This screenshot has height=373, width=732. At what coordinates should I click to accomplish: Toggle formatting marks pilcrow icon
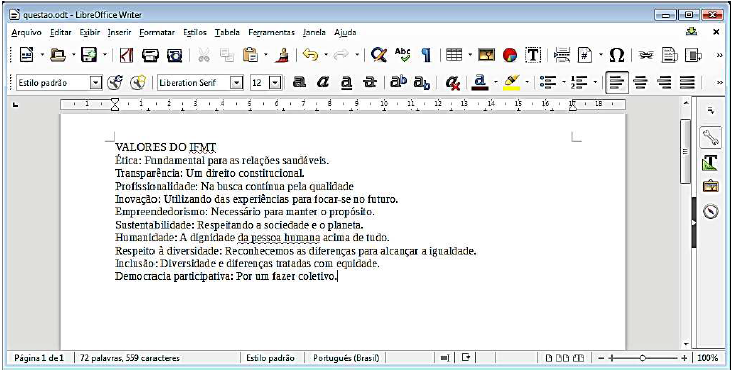426,55
